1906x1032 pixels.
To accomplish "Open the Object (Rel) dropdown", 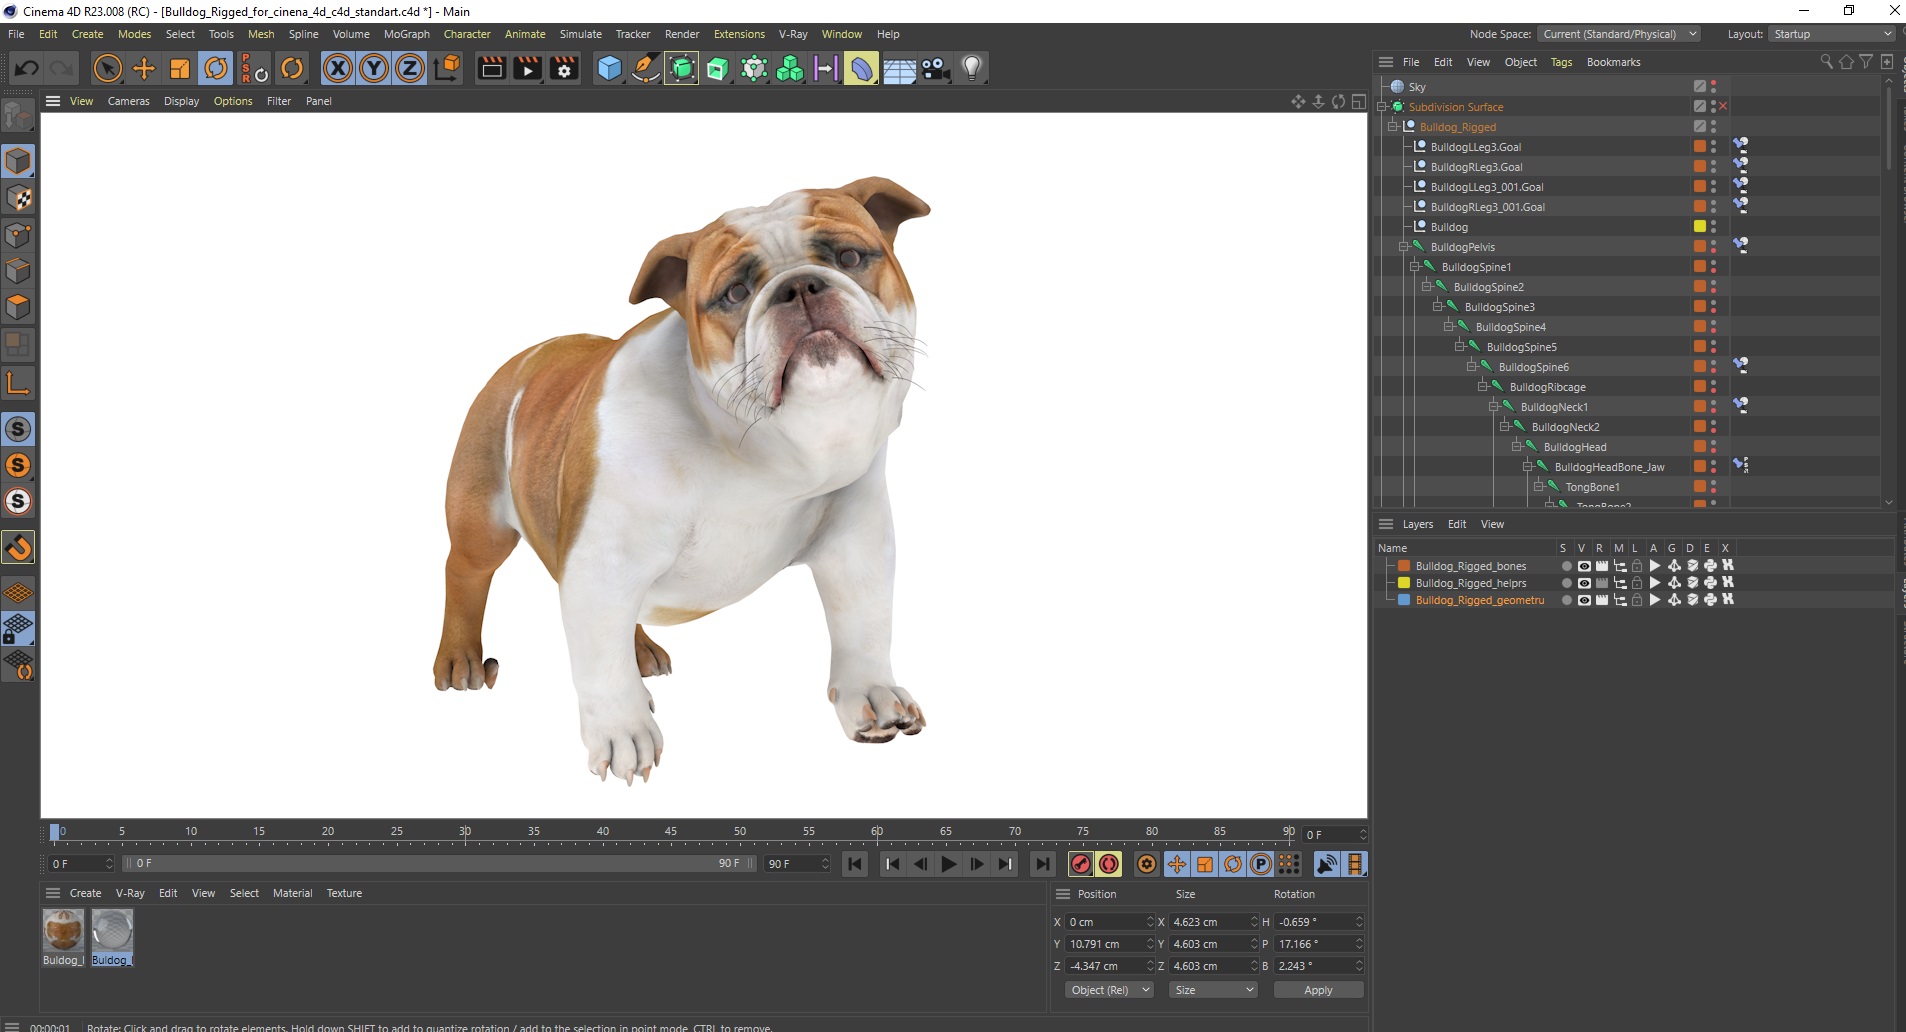I will click(x=1109, y=990).
